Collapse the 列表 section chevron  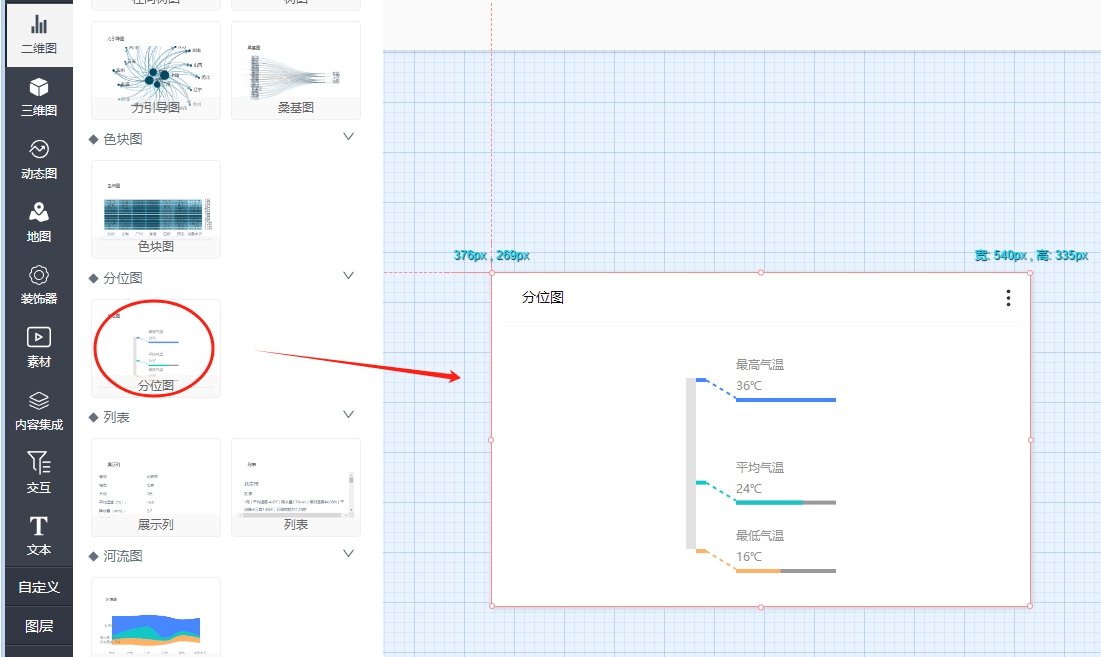(348, 415)
